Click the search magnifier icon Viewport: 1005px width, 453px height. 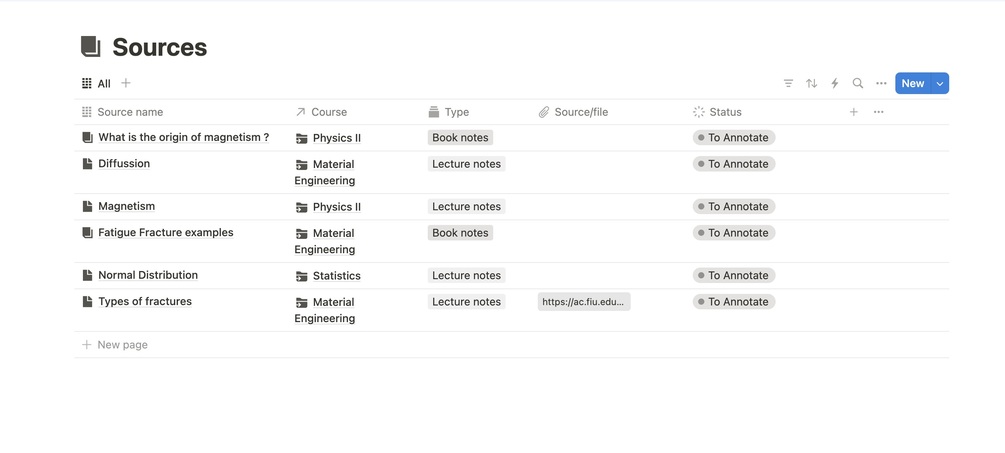click(857, 83)
